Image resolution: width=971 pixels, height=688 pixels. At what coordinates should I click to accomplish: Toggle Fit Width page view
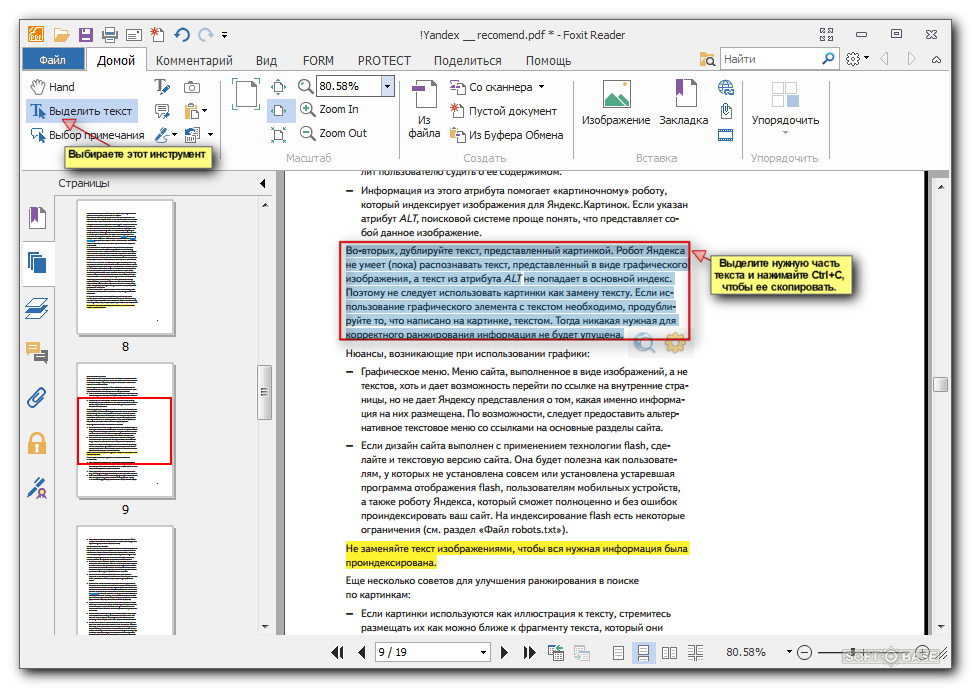279,110
